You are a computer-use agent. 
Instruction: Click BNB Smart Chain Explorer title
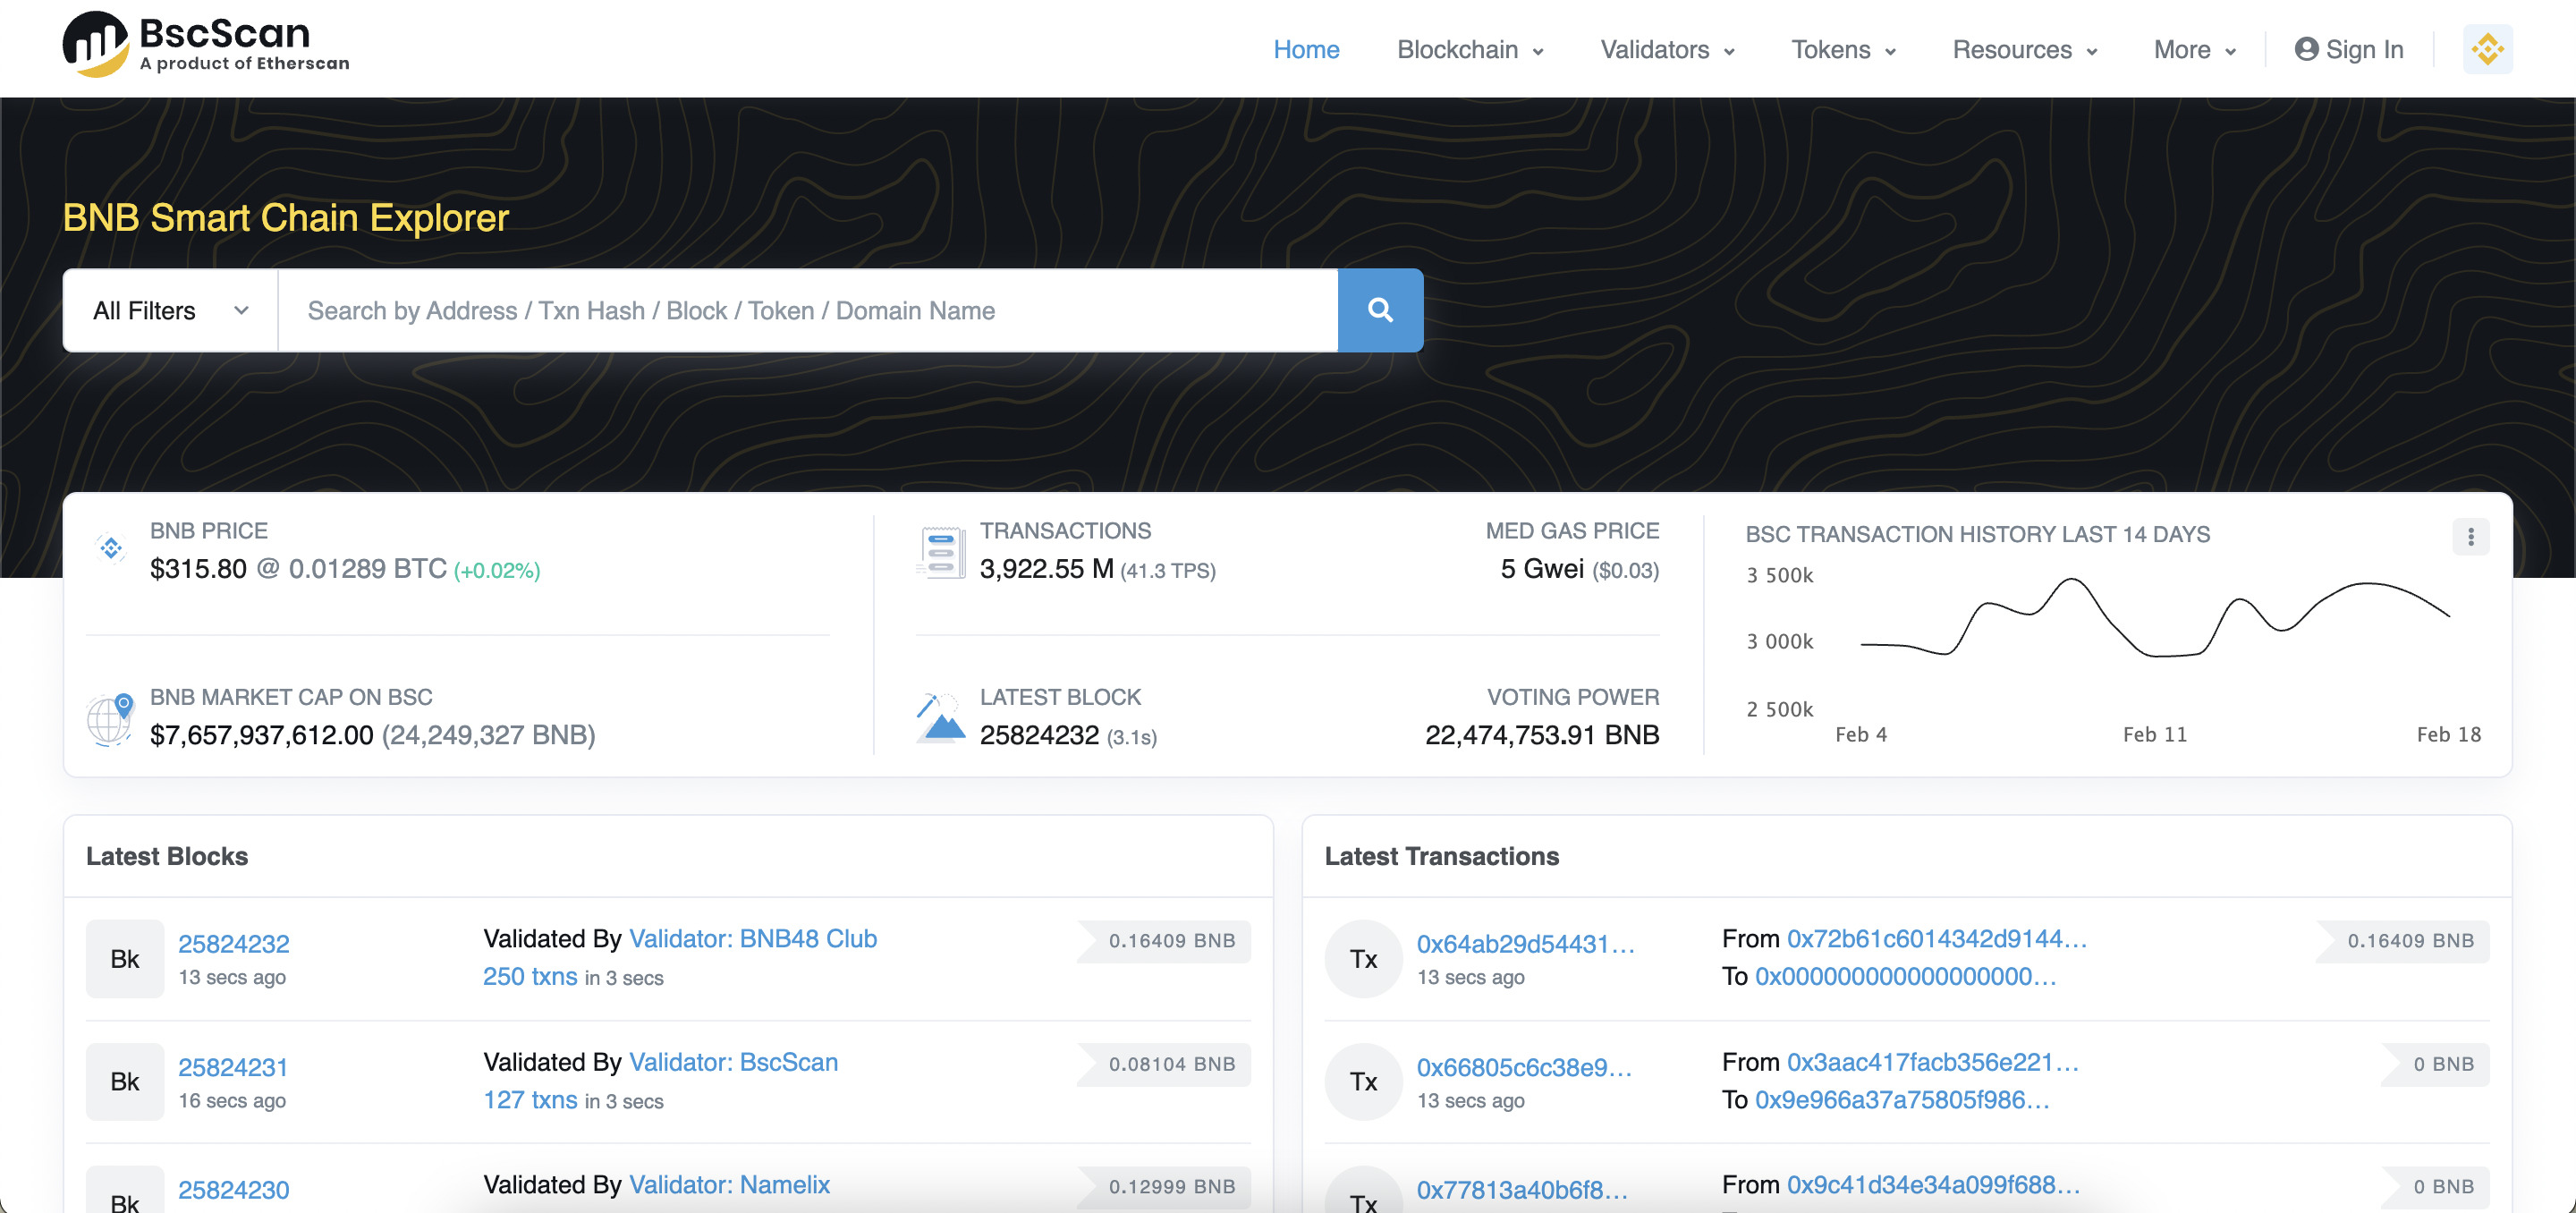click(x=286, y=218)
